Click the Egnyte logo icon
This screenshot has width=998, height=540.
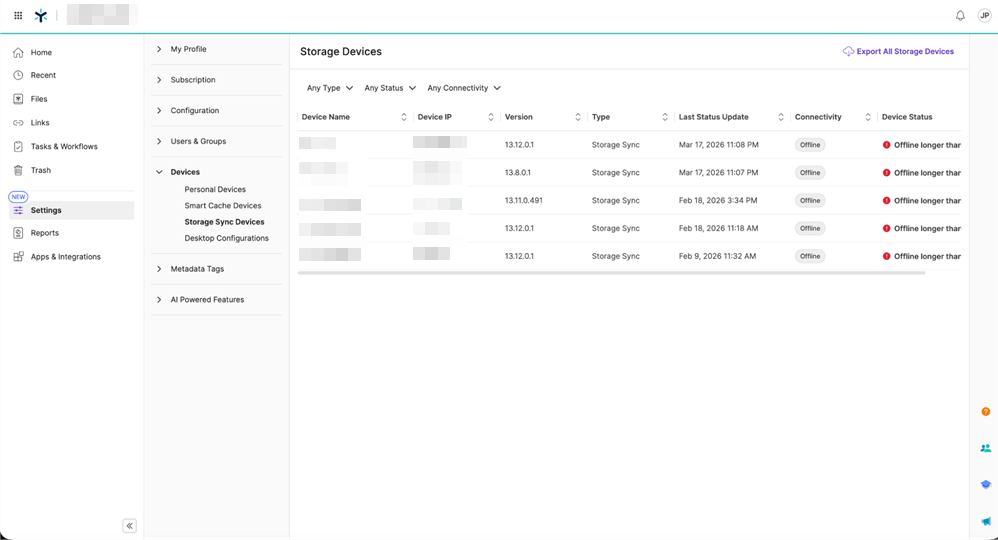pos(41,15)
